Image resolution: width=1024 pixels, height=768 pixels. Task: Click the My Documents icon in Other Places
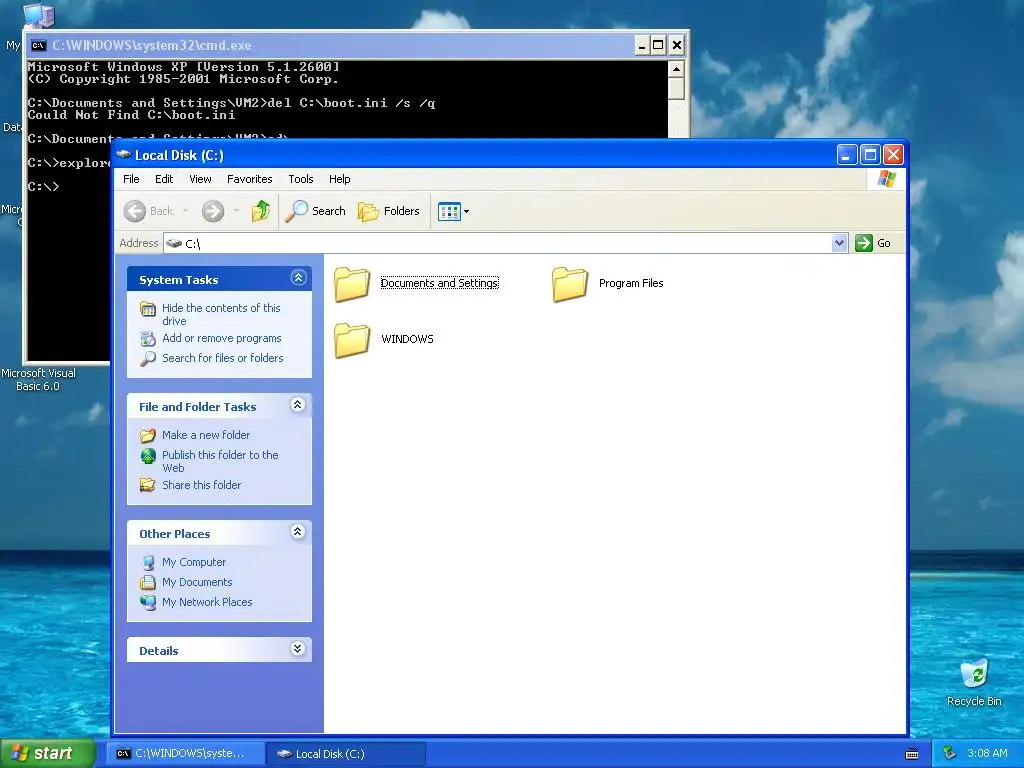(148, 582)
